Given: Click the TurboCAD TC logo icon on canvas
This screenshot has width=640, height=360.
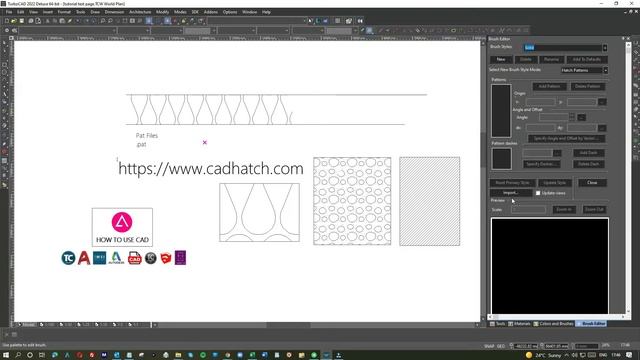Looking at the screenshot, I should (68, 258).
